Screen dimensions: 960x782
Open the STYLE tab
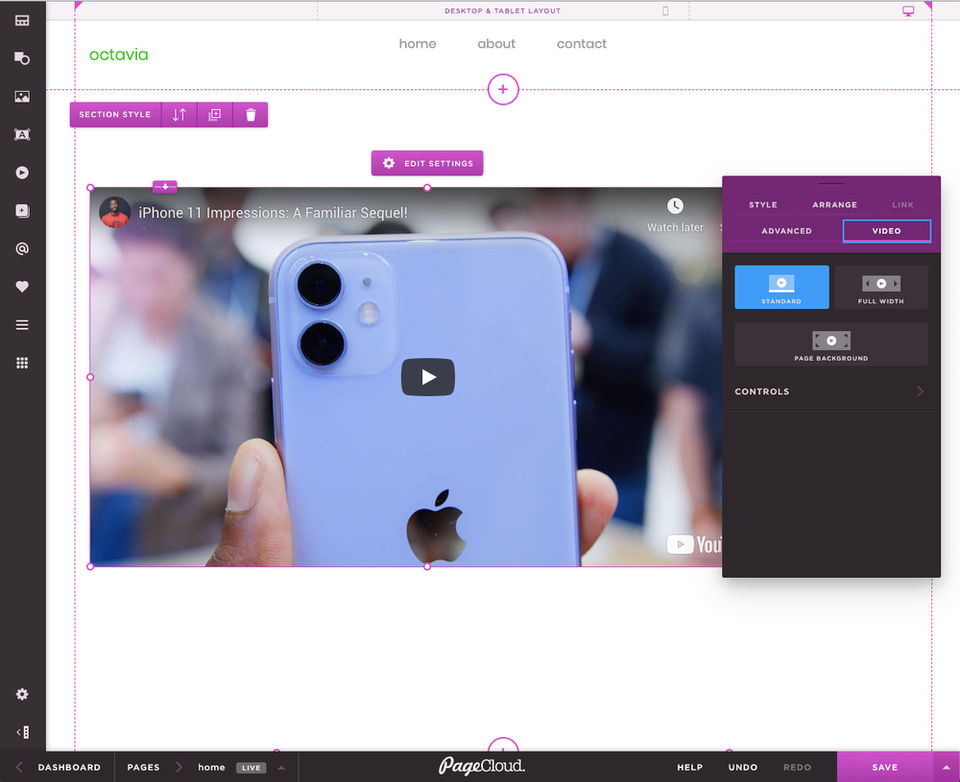click(763, 205)
